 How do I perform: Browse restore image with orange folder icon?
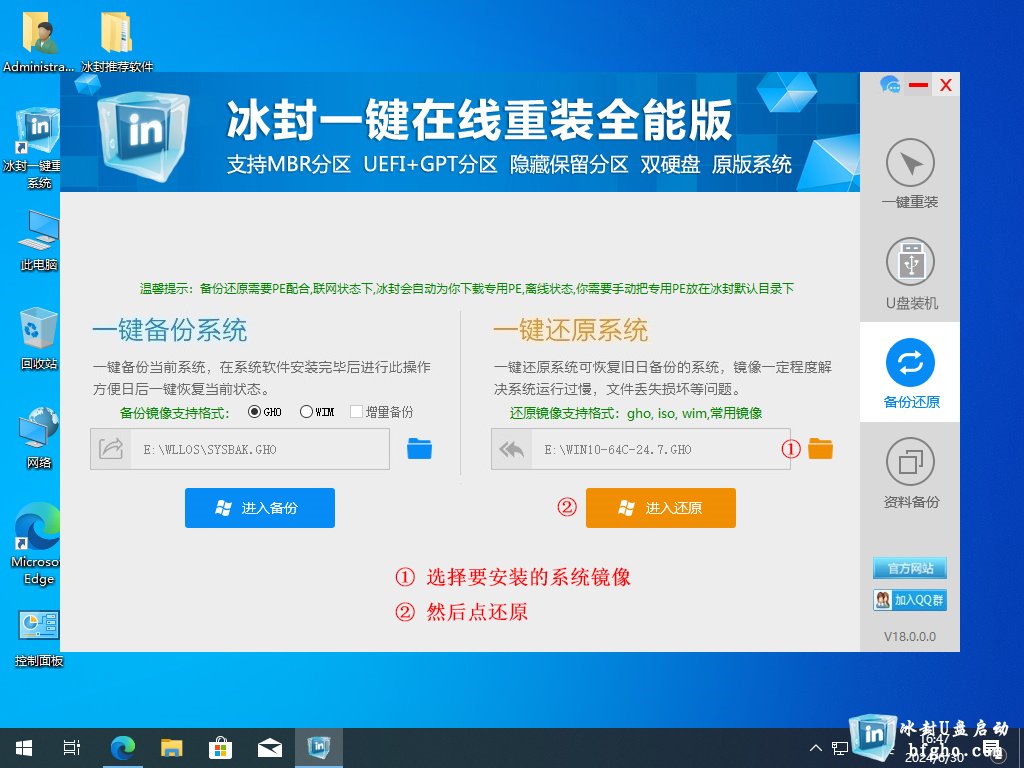point(820,449)
